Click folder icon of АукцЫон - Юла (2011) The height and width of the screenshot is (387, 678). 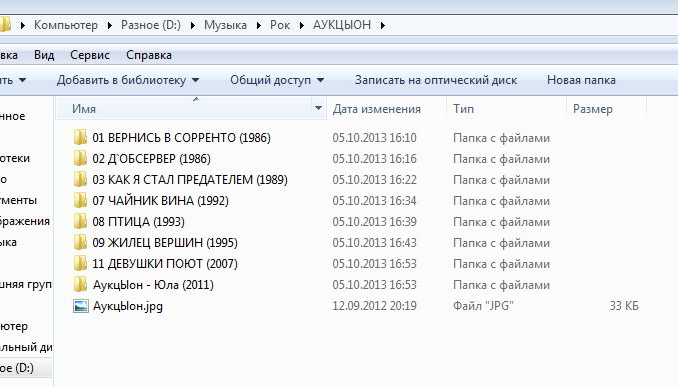coord(80,285)
